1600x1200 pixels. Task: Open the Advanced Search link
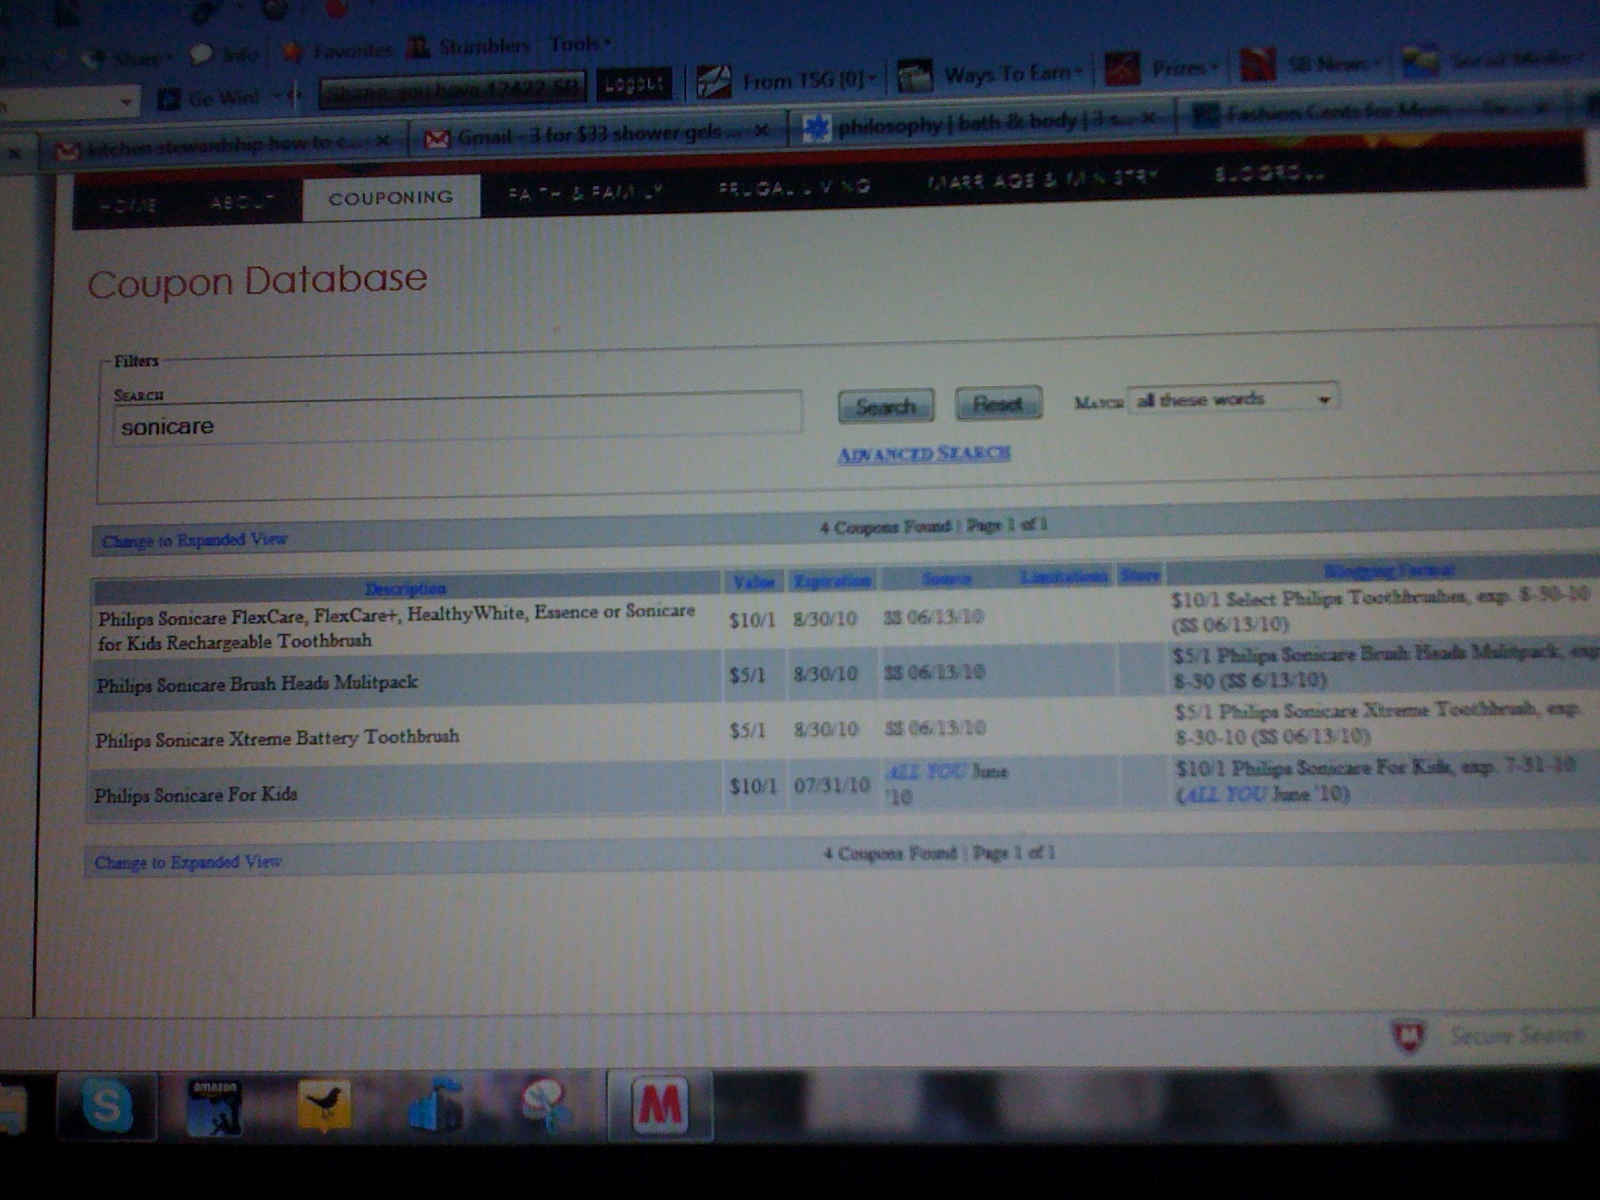pos(924,454)
